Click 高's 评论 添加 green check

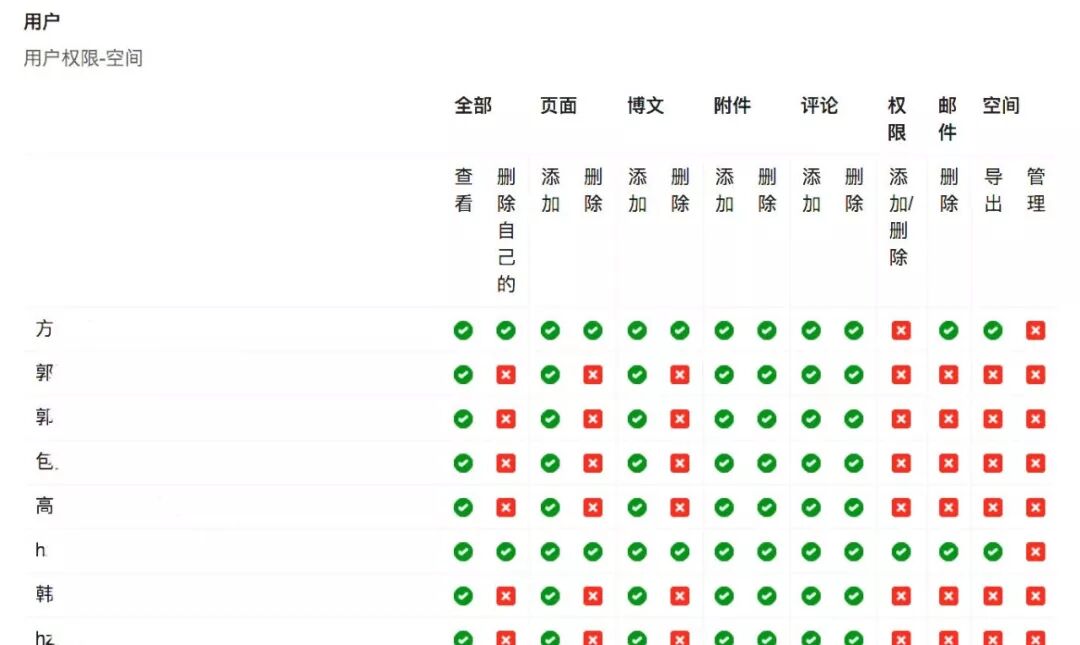[811, 507]
